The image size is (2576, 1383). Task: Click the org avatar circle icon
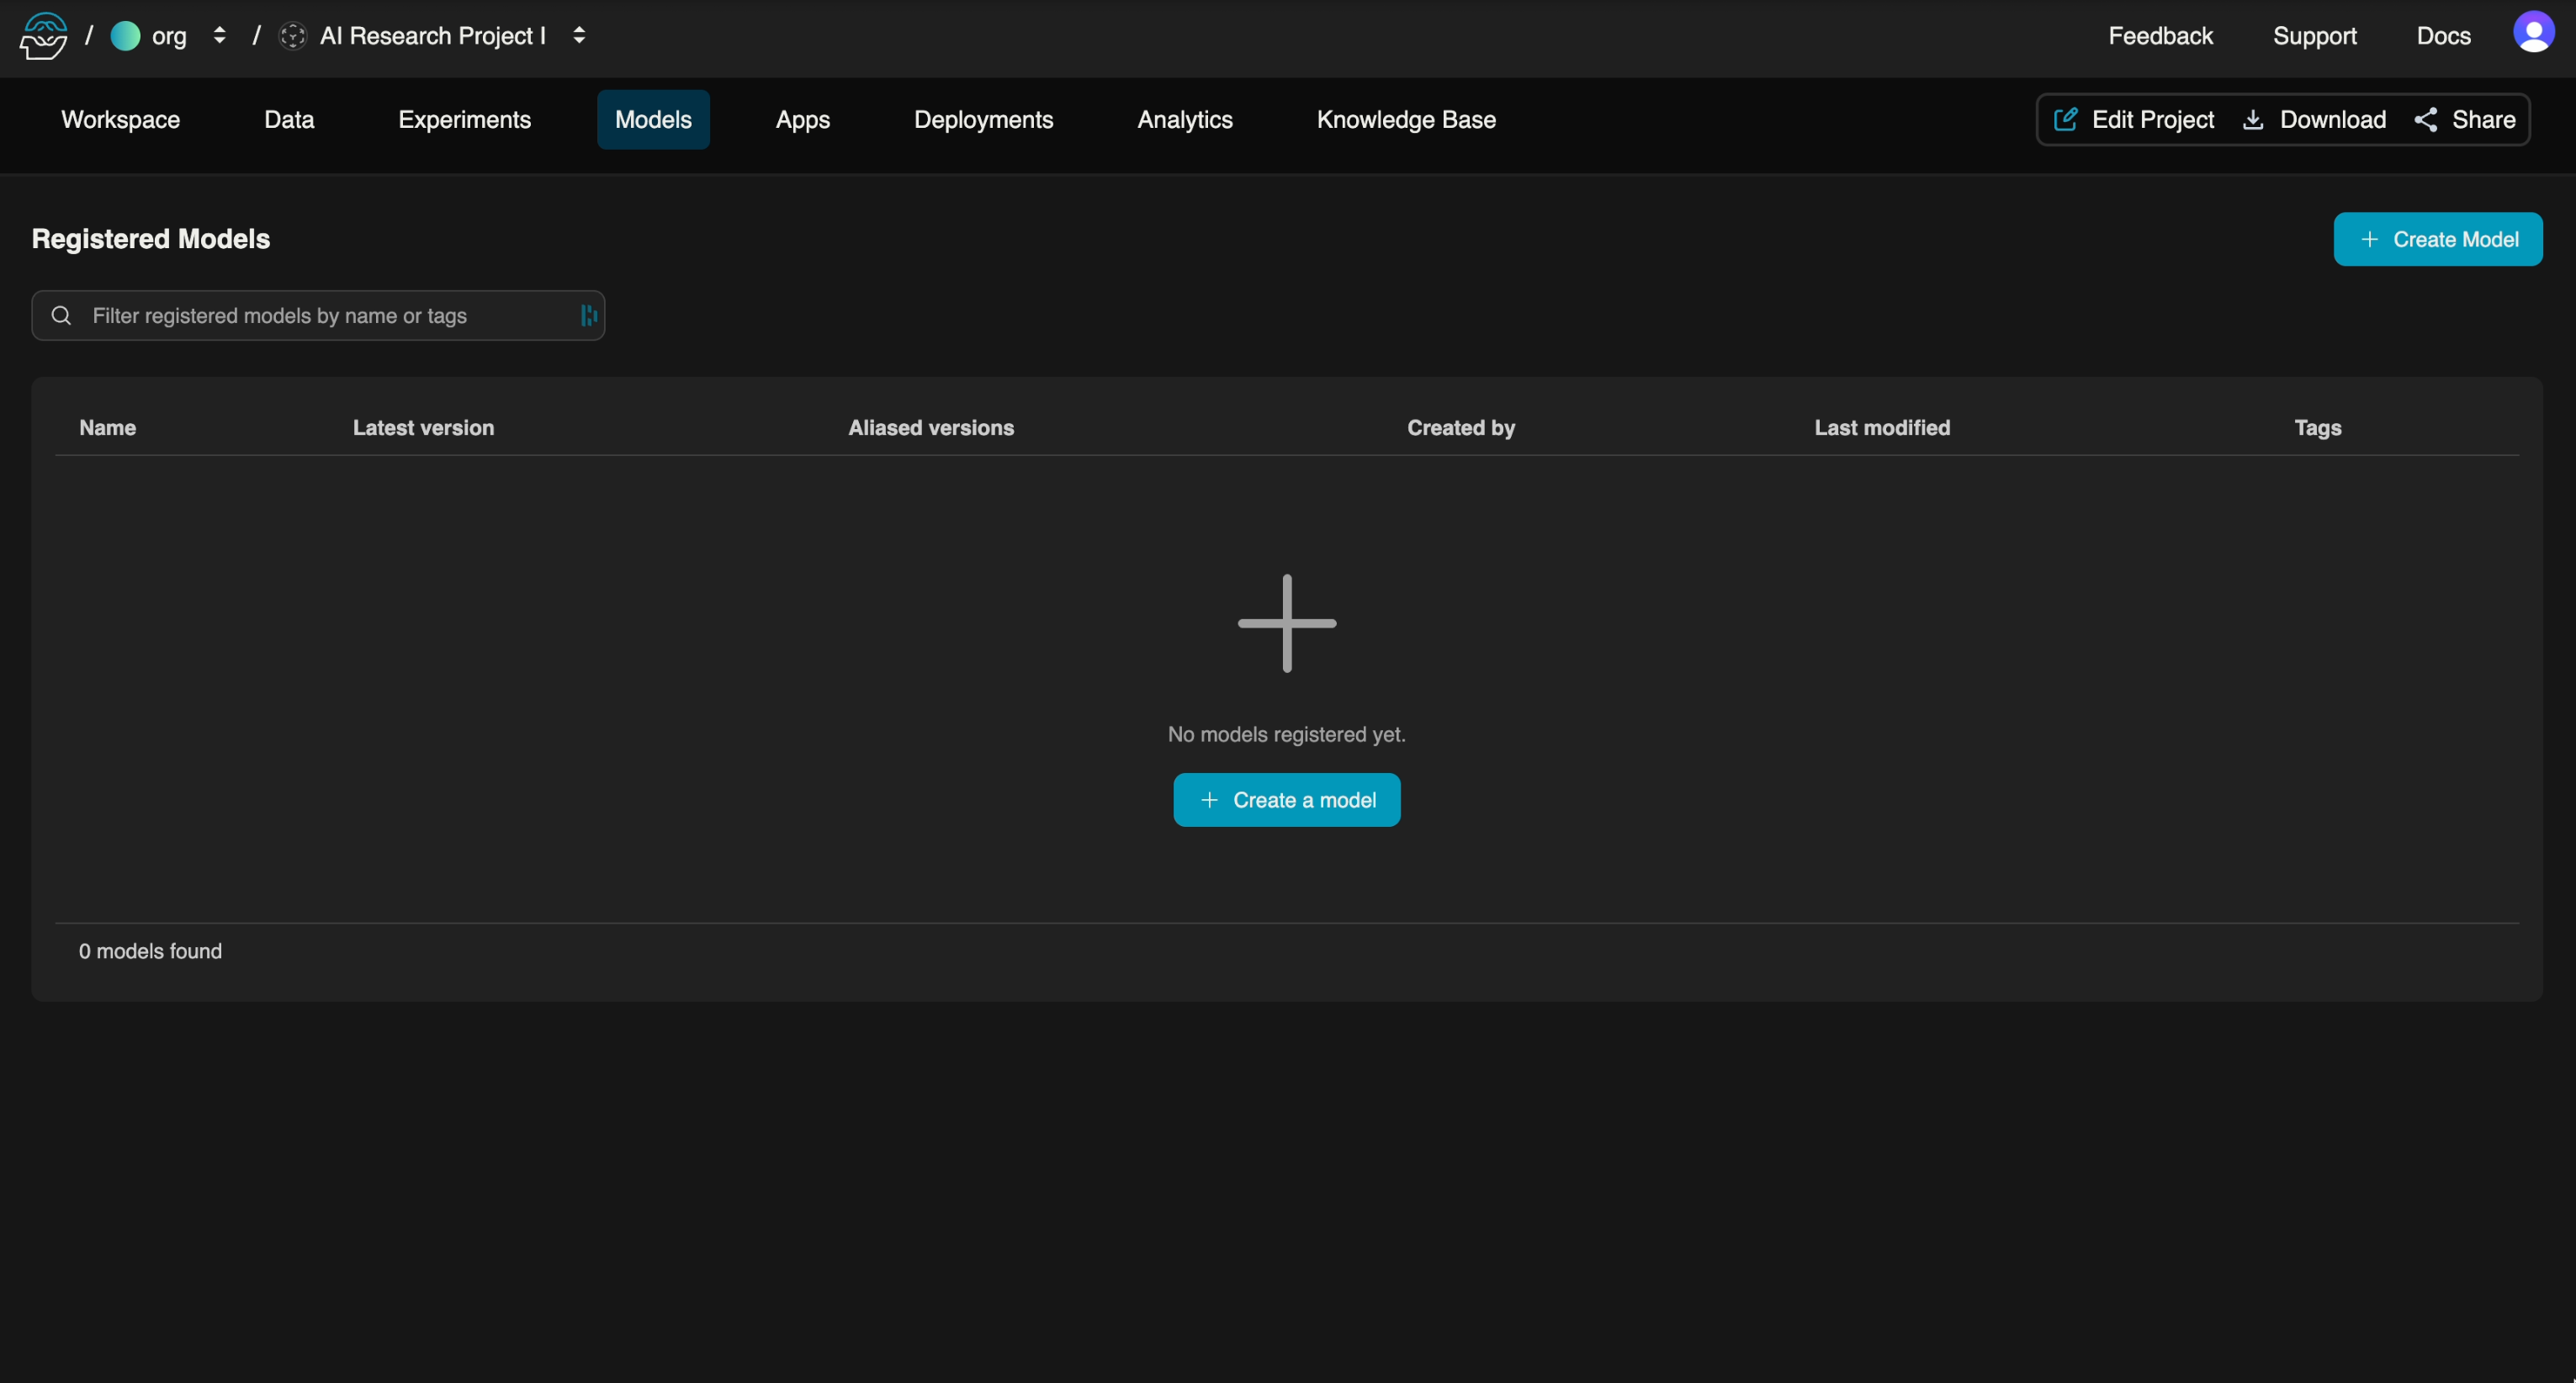pos(125,36)
